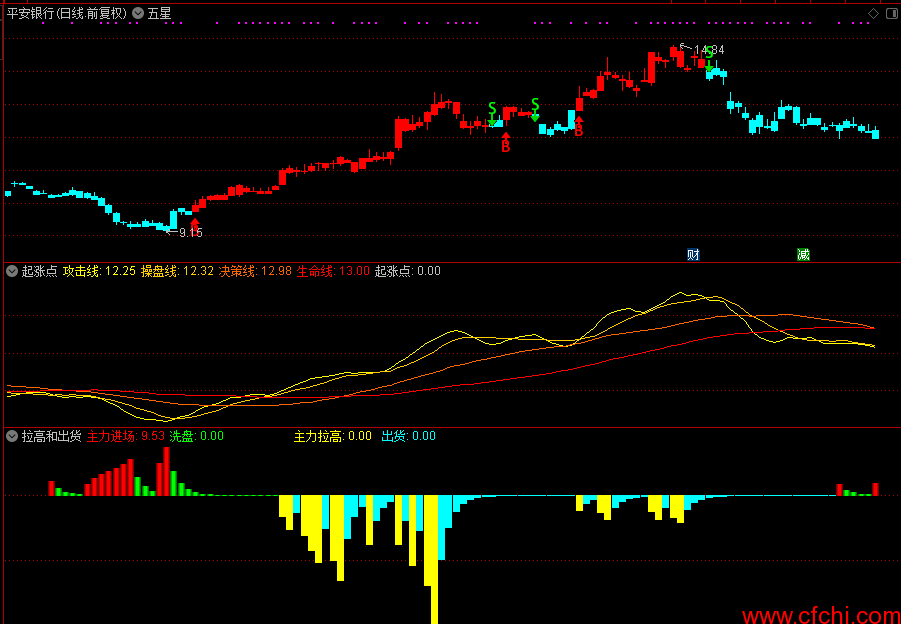Click the leftmost green S sell marker
The width and height of the screenshot is (901, 624).
coord(492,114)
